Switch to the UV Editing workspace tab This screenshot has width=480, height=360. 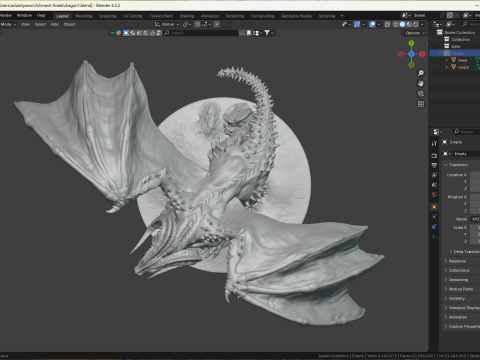132,16
